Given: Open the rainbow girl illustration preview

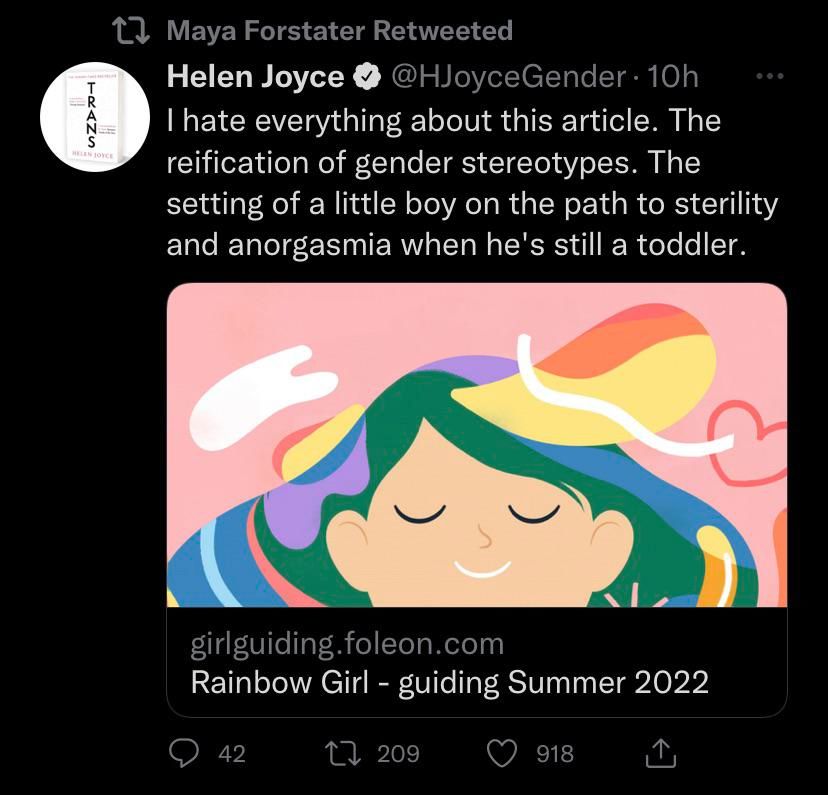Looking at the screenshot, I should pos(477,444).
